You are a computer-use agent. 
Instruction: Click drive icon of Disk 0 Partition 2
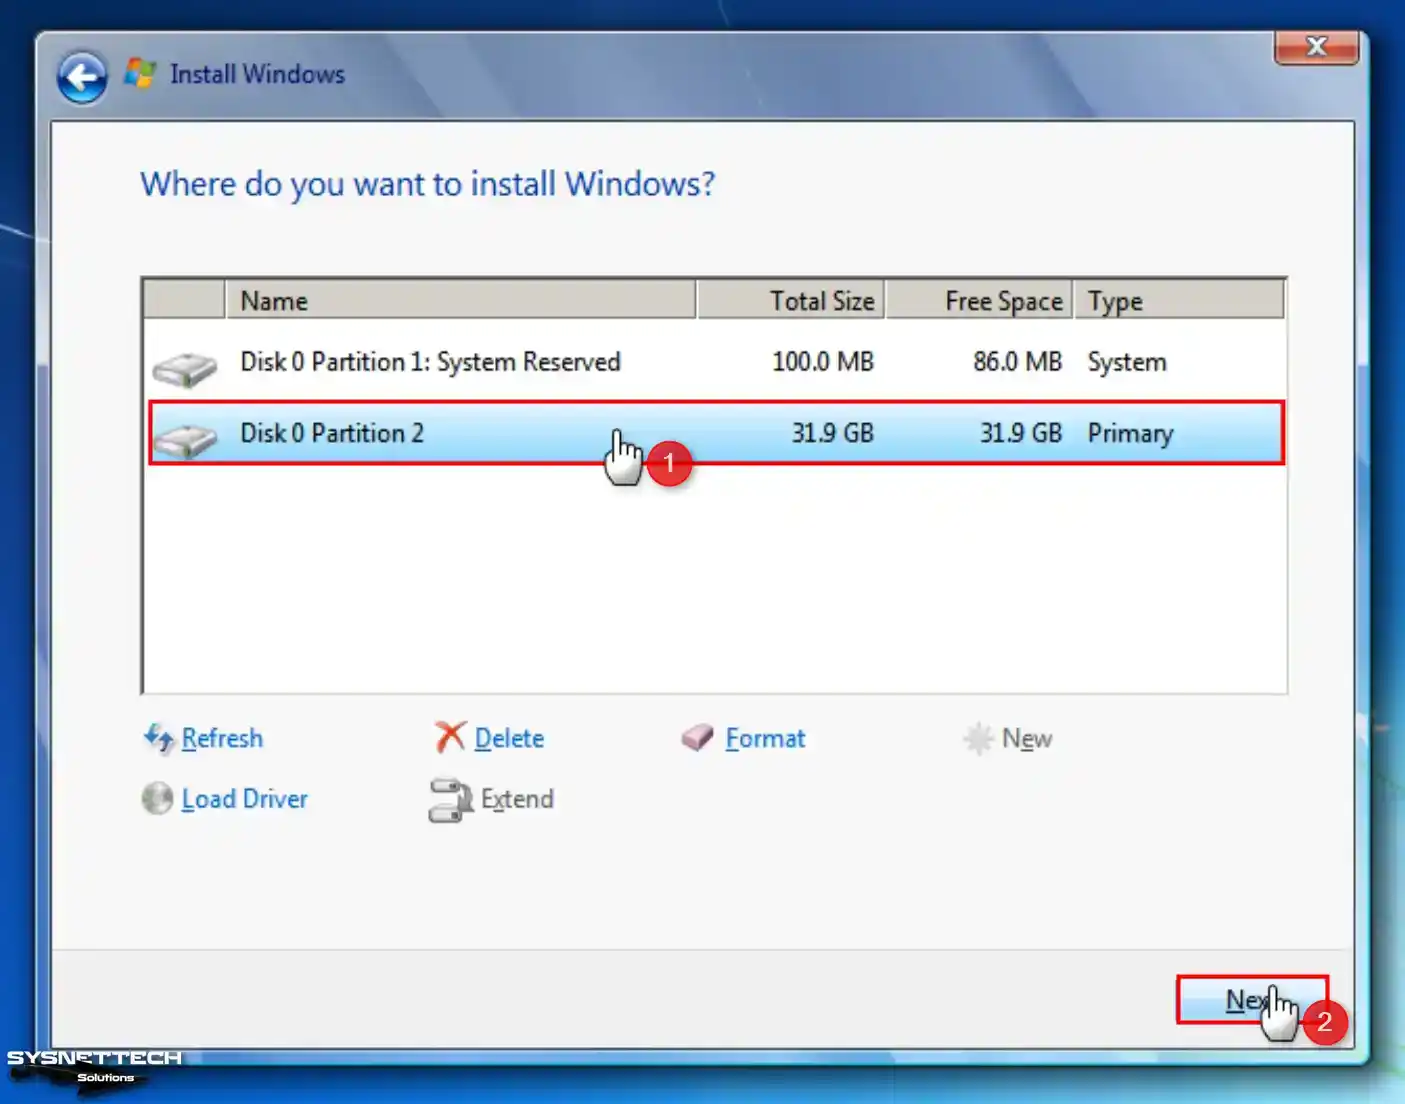click(186, 439)
